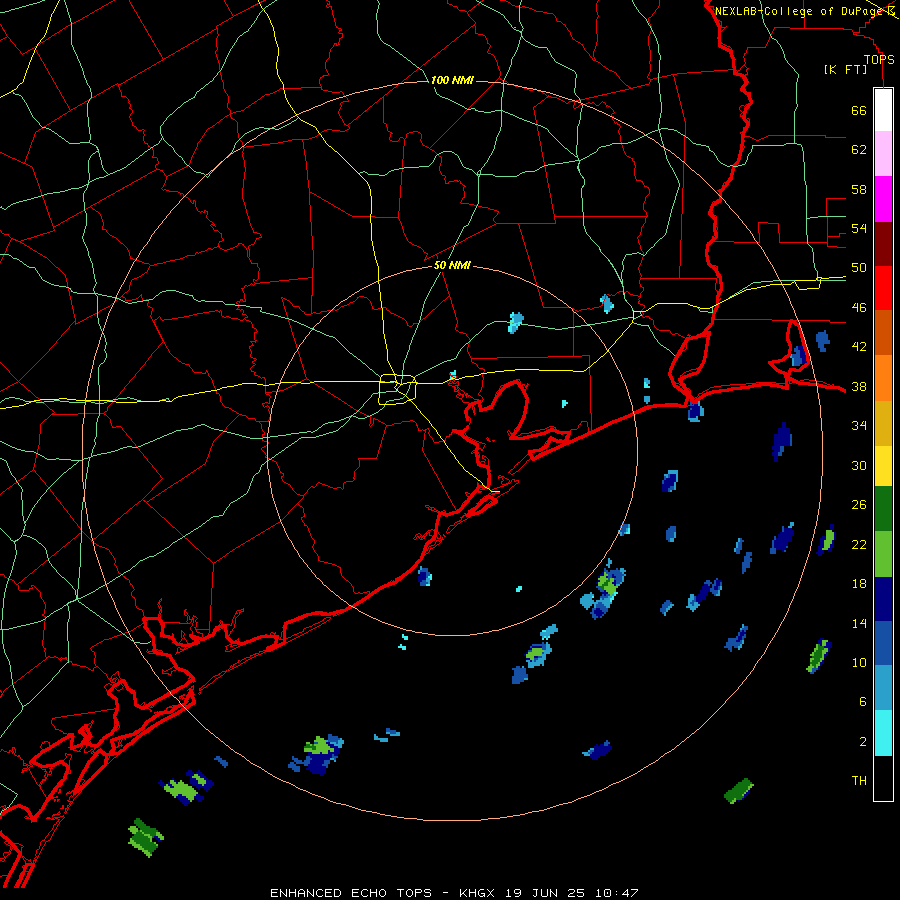Click the TH threshold label on the legend
The image size is (900, 900).
[859, 781]
